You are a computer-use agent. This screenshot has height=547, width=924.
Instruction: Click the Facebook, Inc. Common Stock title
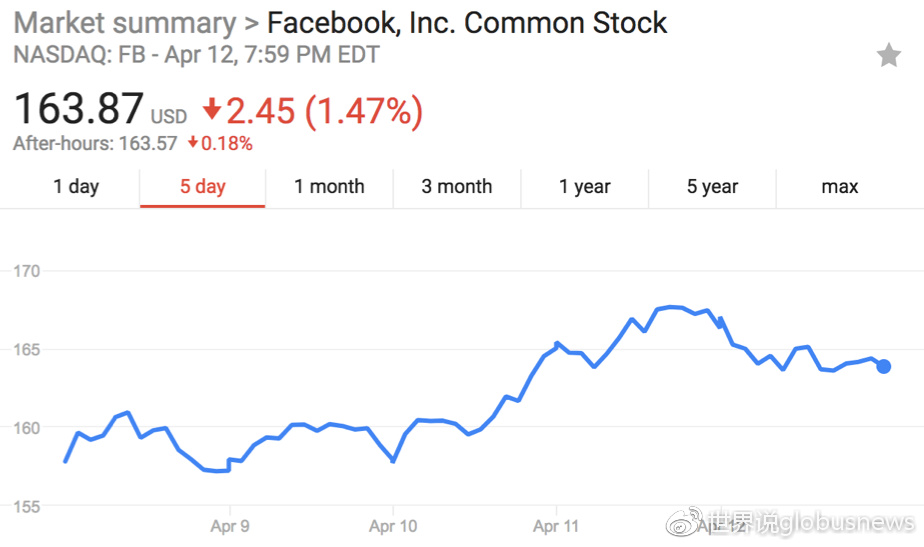pyautogui.click(x=467, y=22)
